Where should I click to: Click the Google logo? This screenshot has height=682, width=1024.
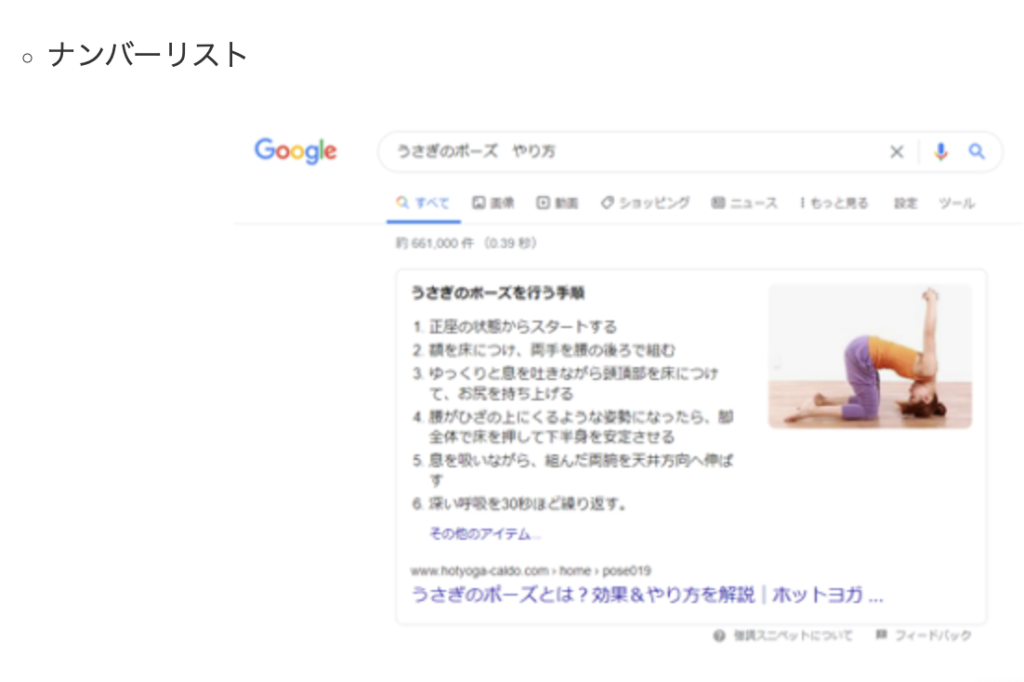pyautogui.click(x=296, y=151)
